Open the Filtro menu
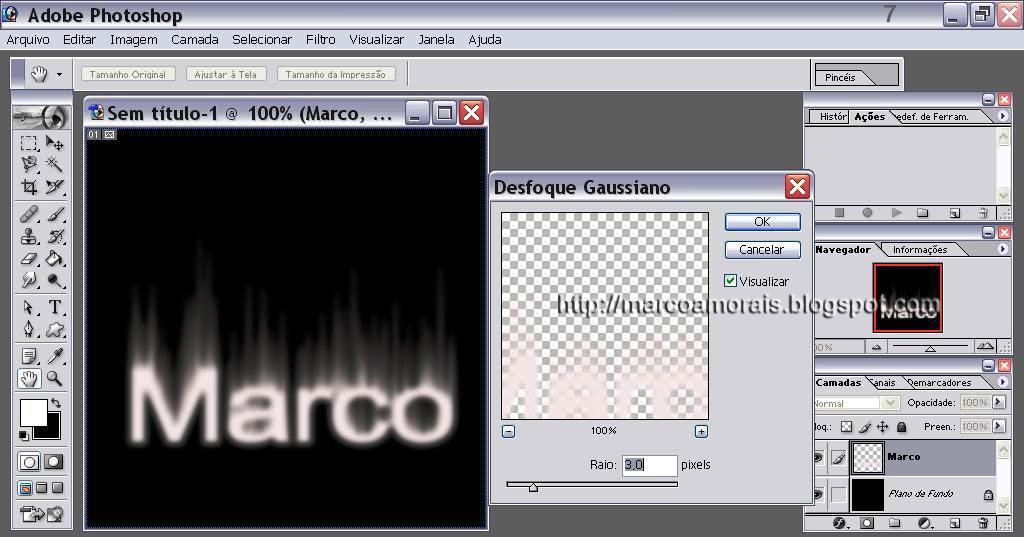 click(321, 39)
